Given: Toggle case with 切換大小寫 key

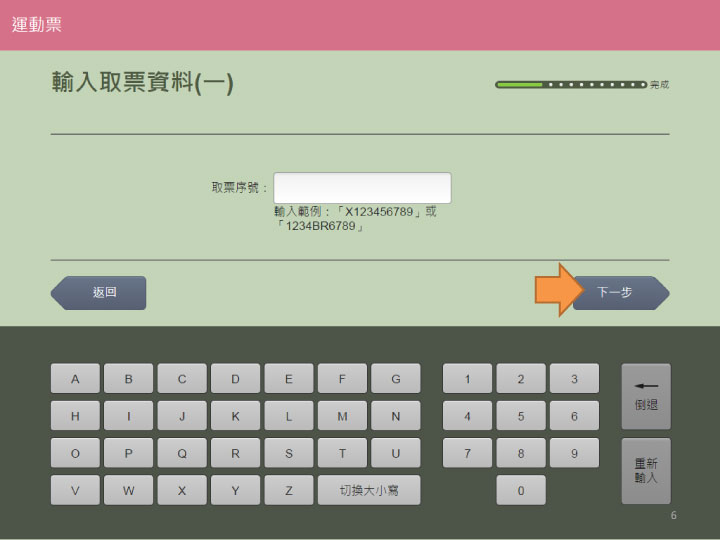Looking at the screenshot, I should pyautogui.click(x=369, y=490).
